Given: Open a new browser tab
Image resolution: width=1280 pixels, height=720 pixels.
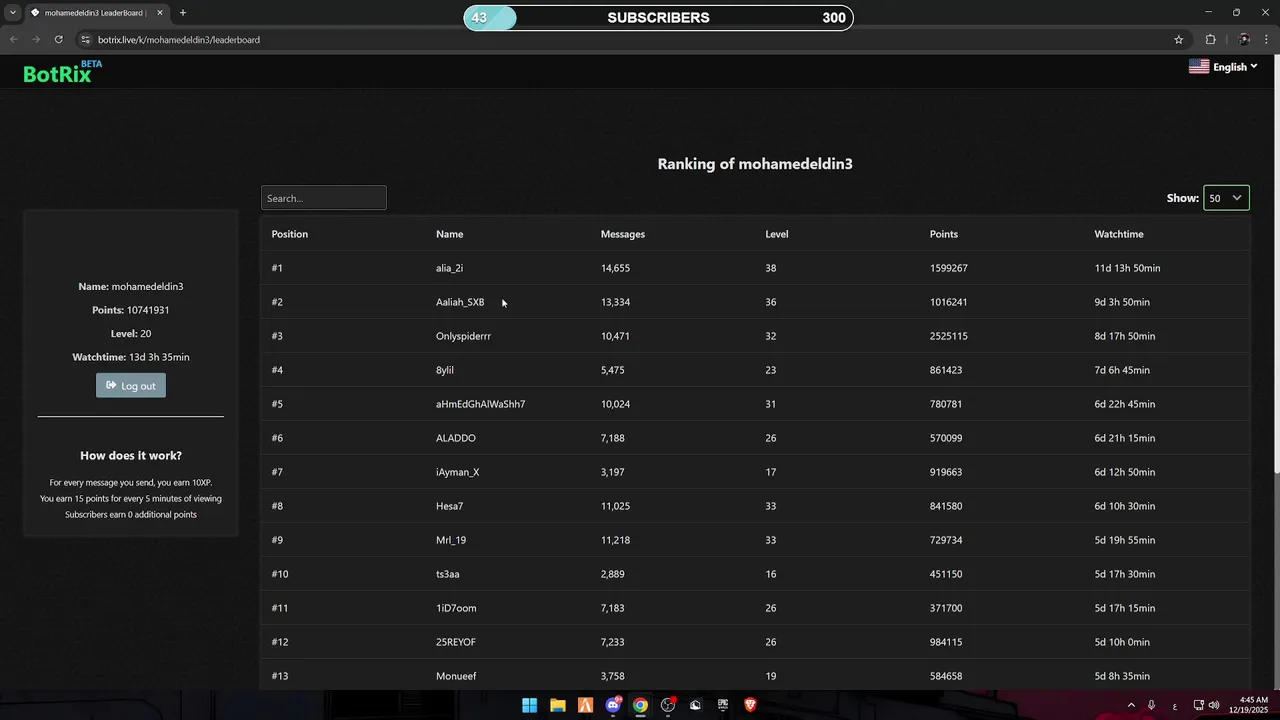Looking at the screenshot, I should click(182, 13).
